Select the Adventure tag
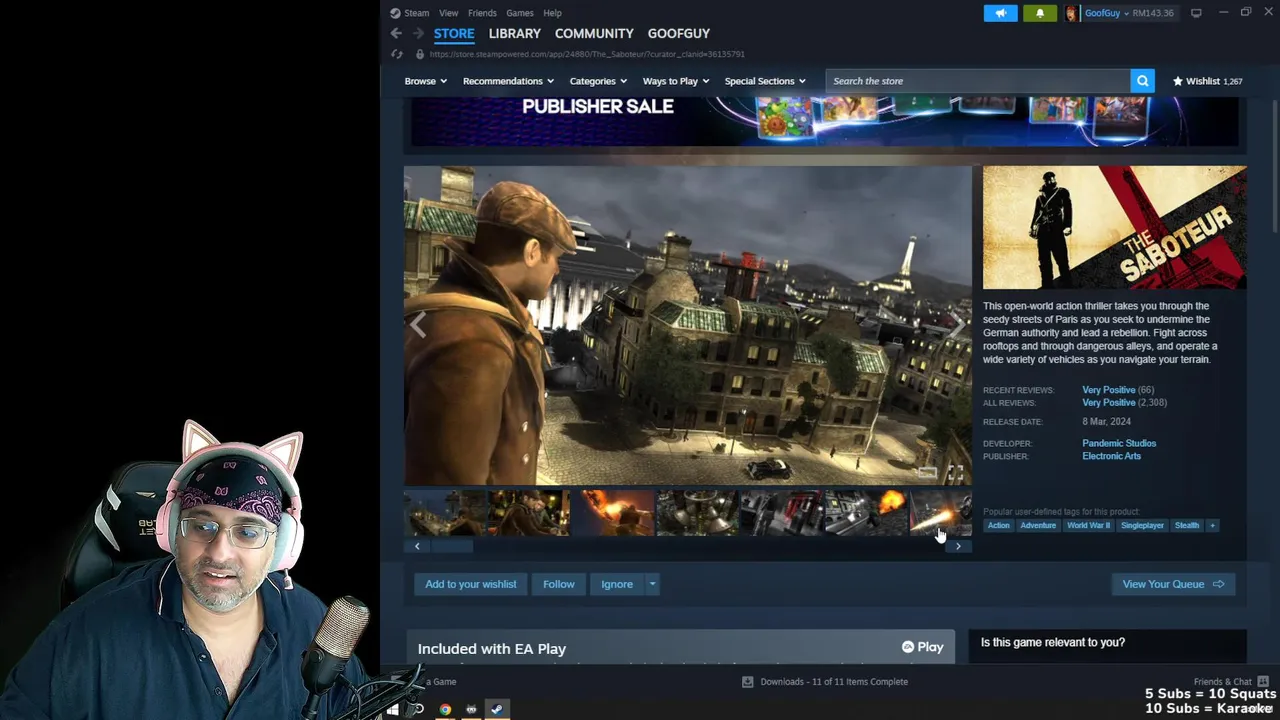Screen dimensions: 1280x720 [x=1038, y=525]
